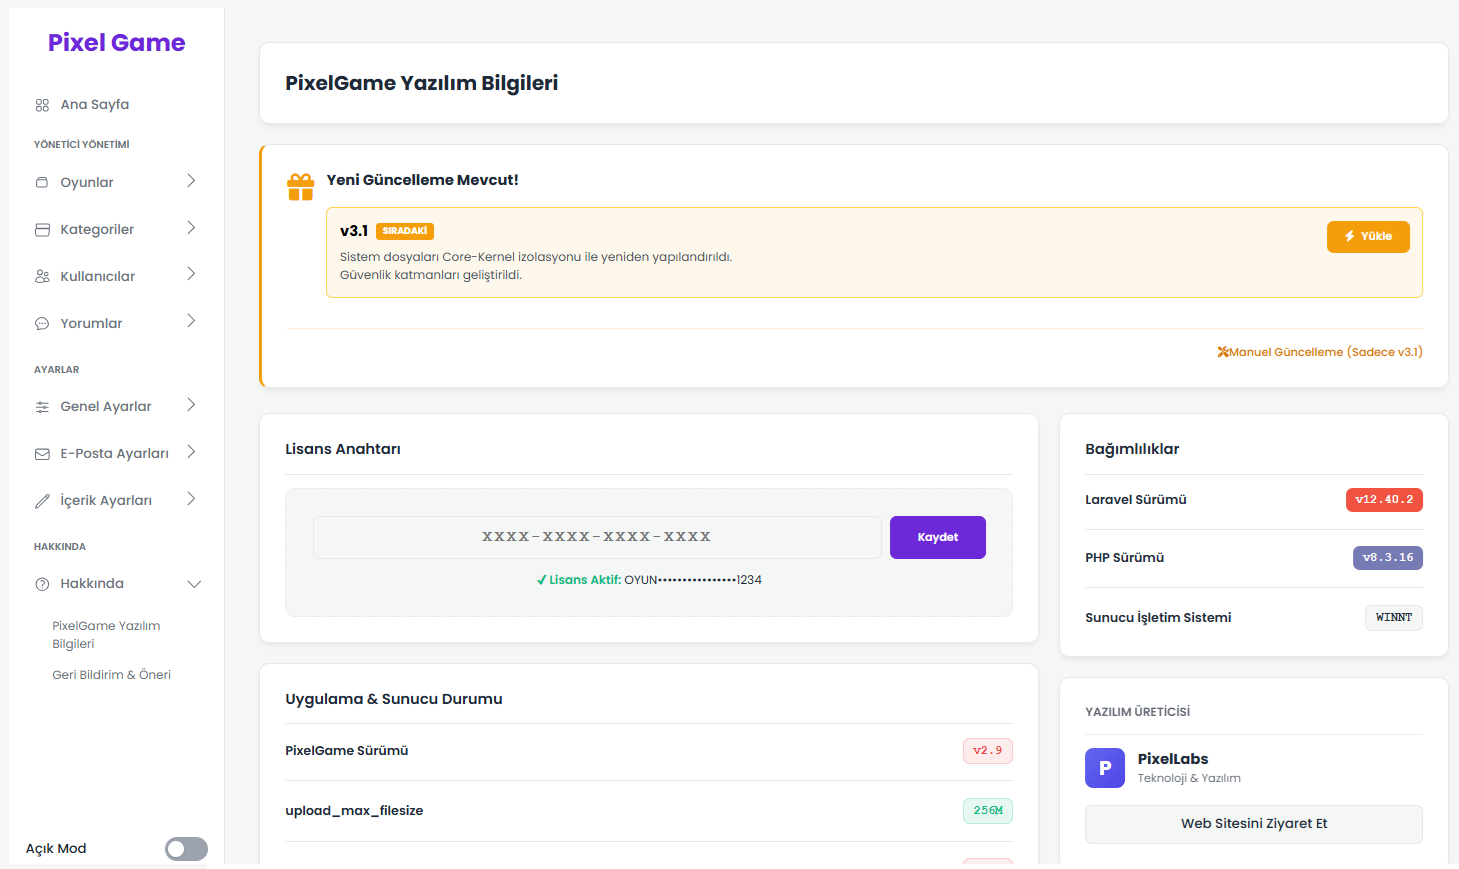
Task: Open the Kullanıcılar menu item
Action: tap(97, 277)
